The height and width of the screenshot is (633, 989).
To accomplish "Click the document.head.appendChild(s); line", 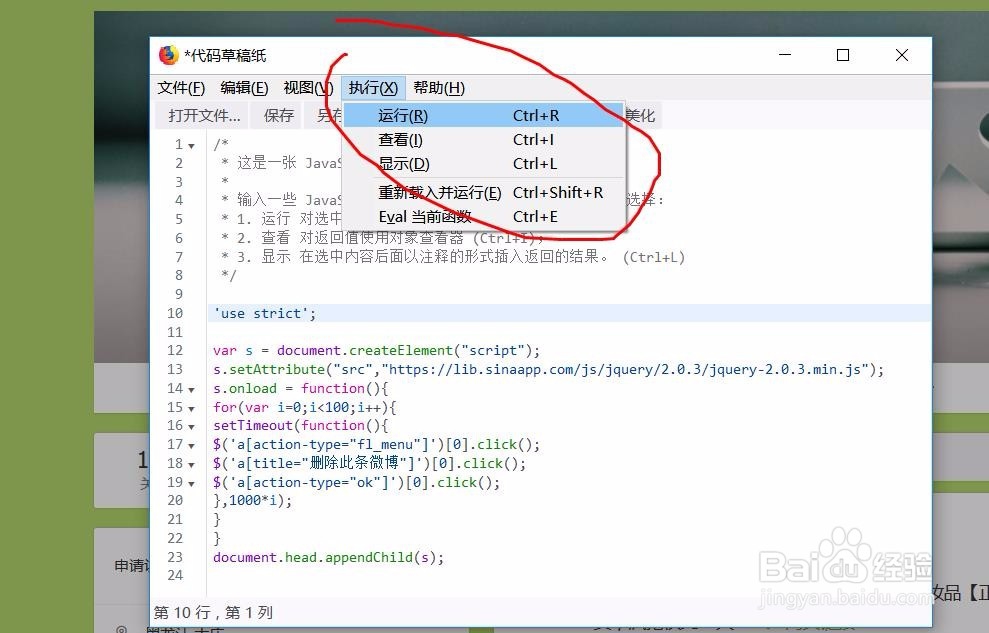I will pos(329,557).
